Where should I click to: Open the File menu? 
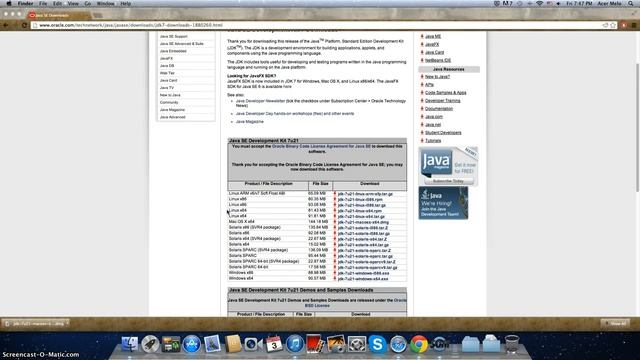tap(43, 3)
